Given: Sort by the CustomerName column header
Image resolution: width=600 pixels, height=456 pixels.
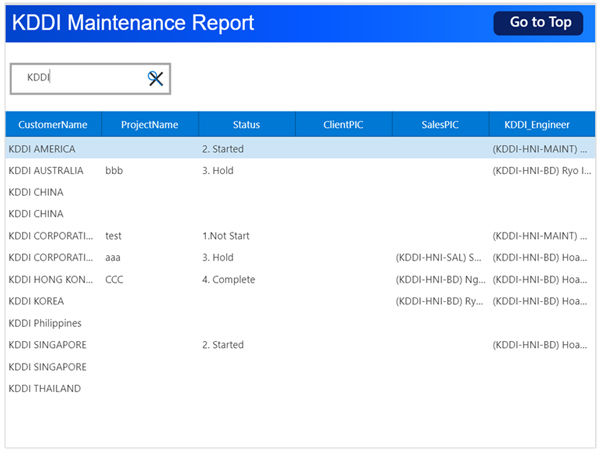Looking at the screenshot, I should click(x=53, y=124).
